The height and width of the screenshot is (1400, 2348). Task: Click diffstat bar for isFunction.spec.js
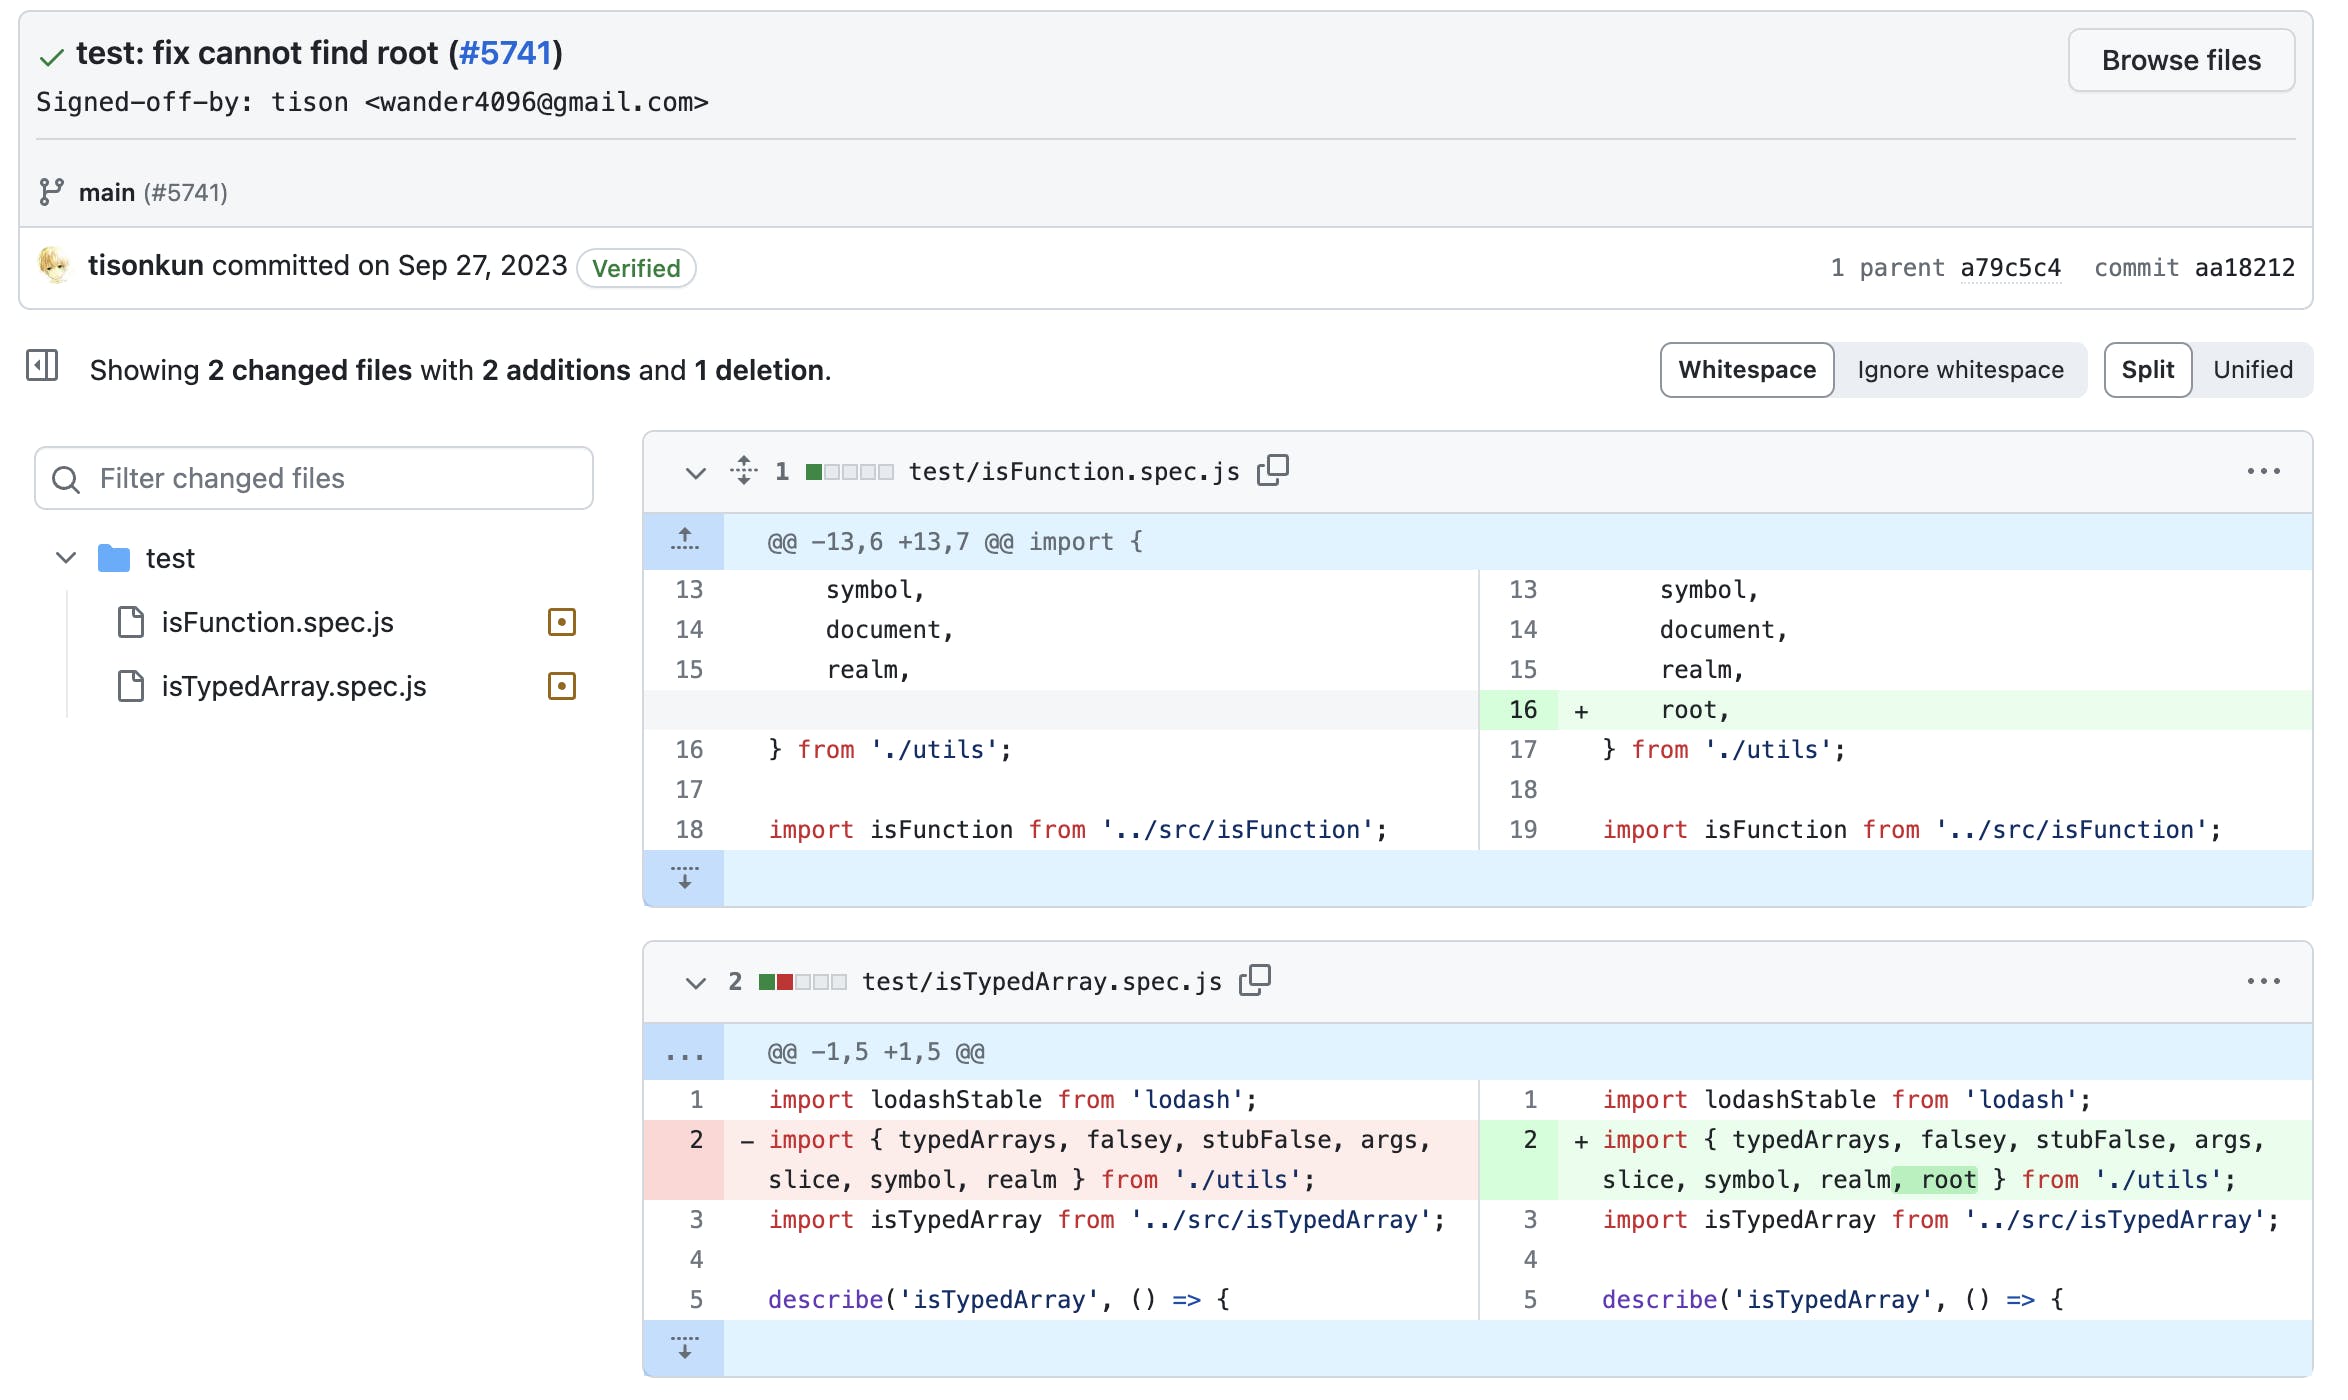[x=849, y=472]
